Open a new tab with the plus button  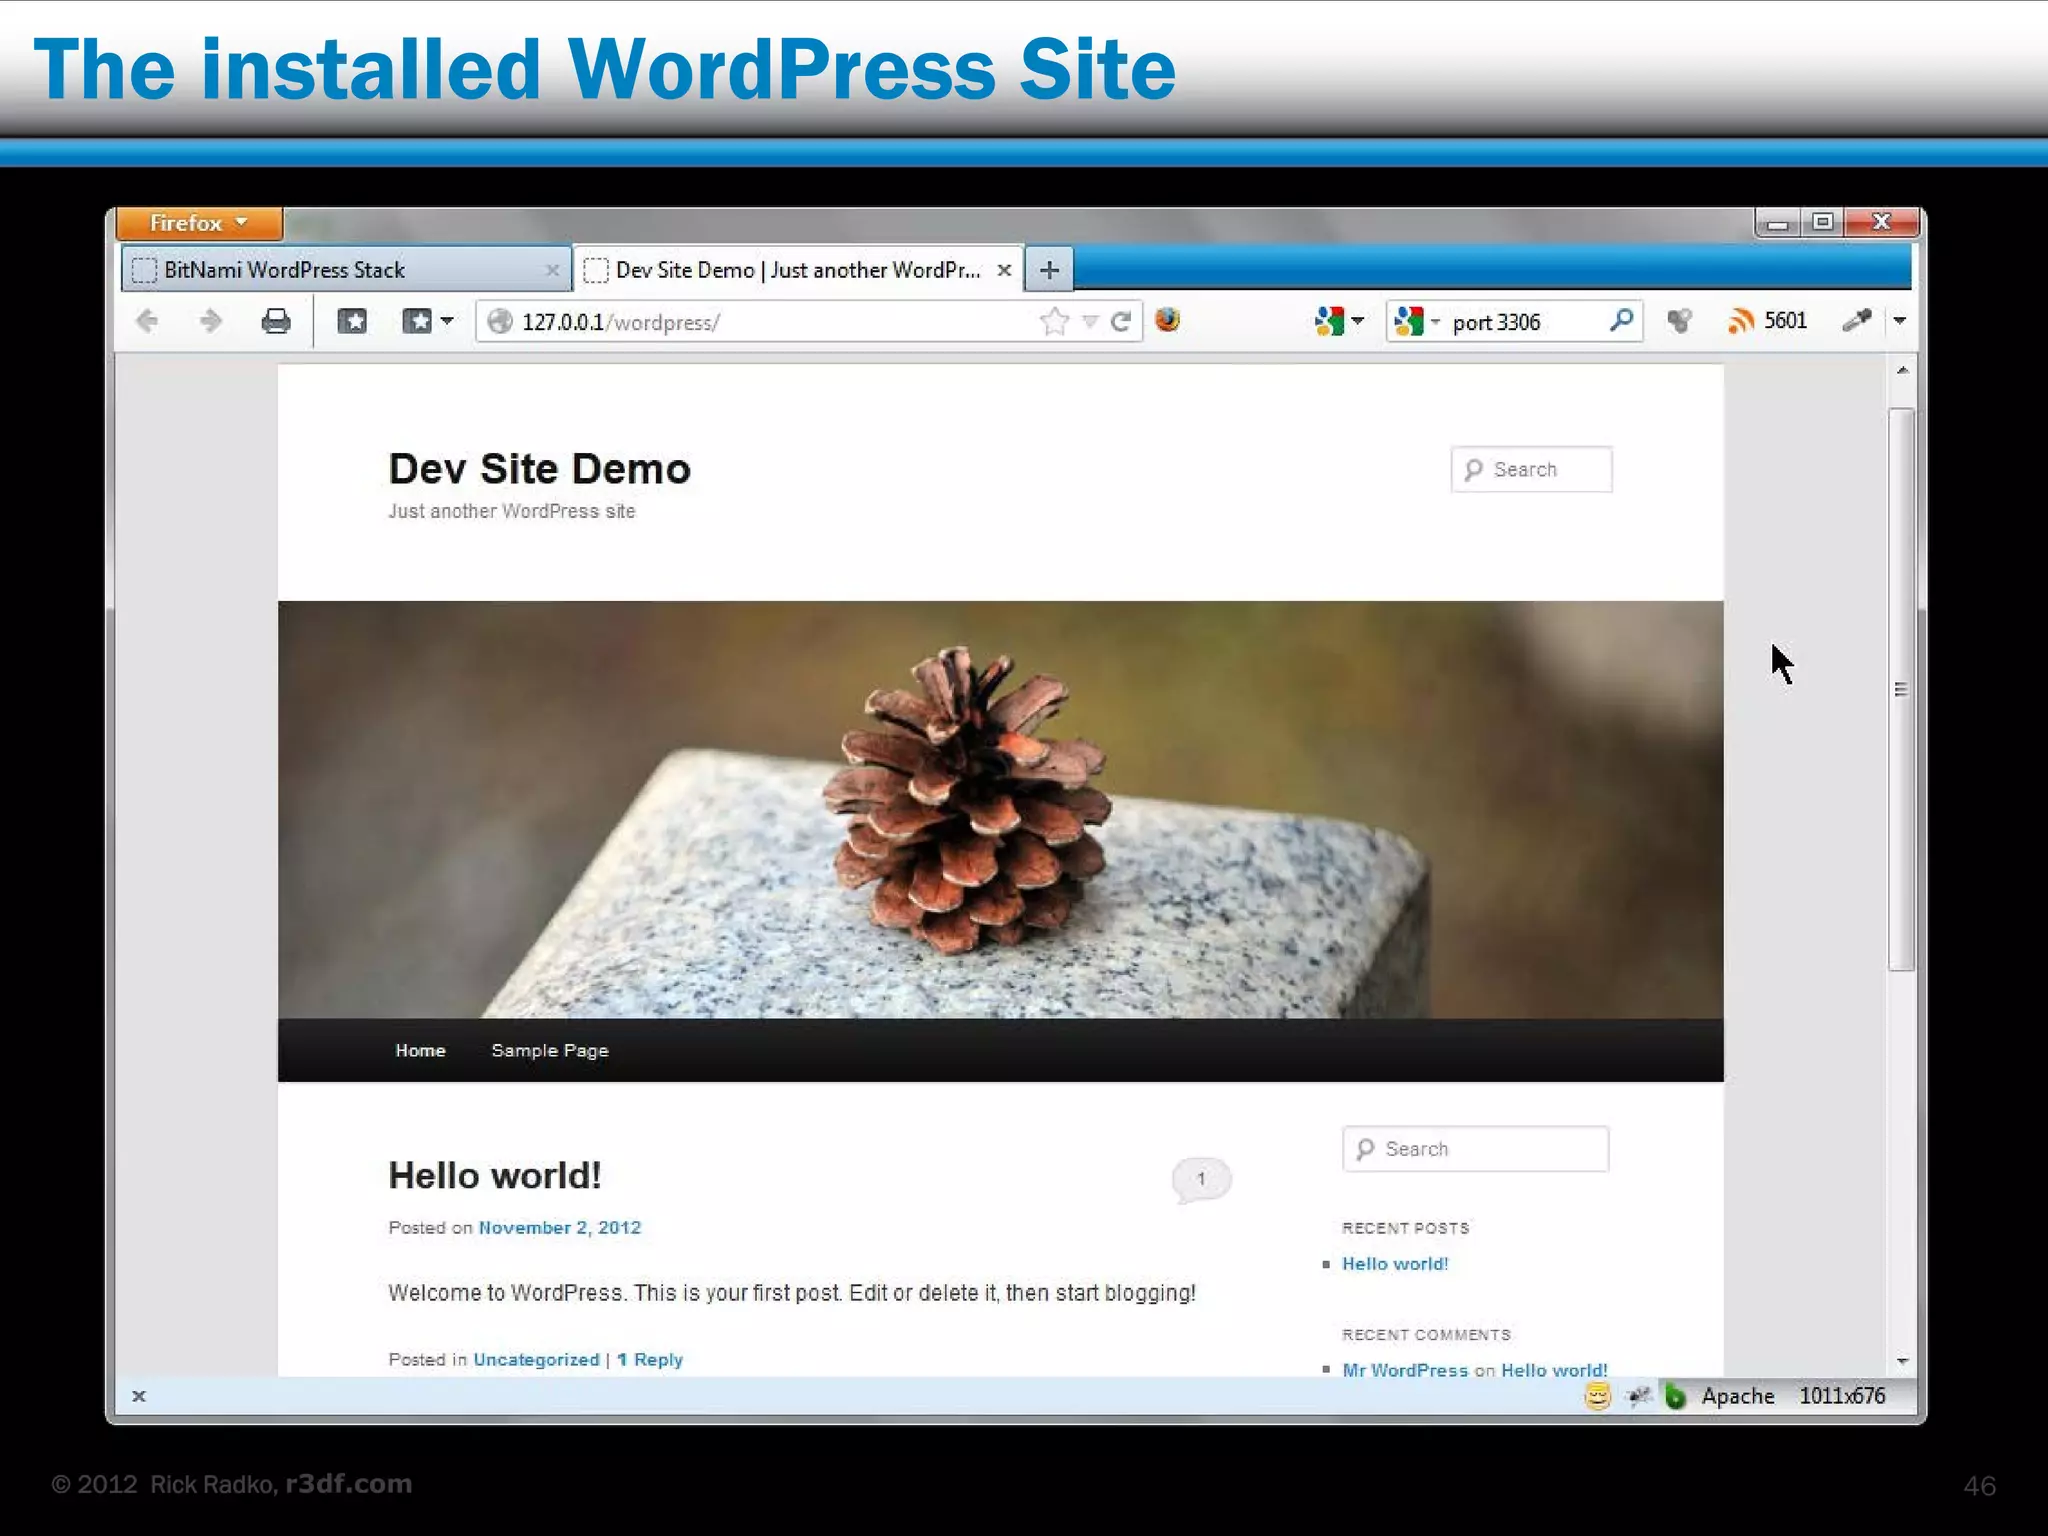point(1049,270)
